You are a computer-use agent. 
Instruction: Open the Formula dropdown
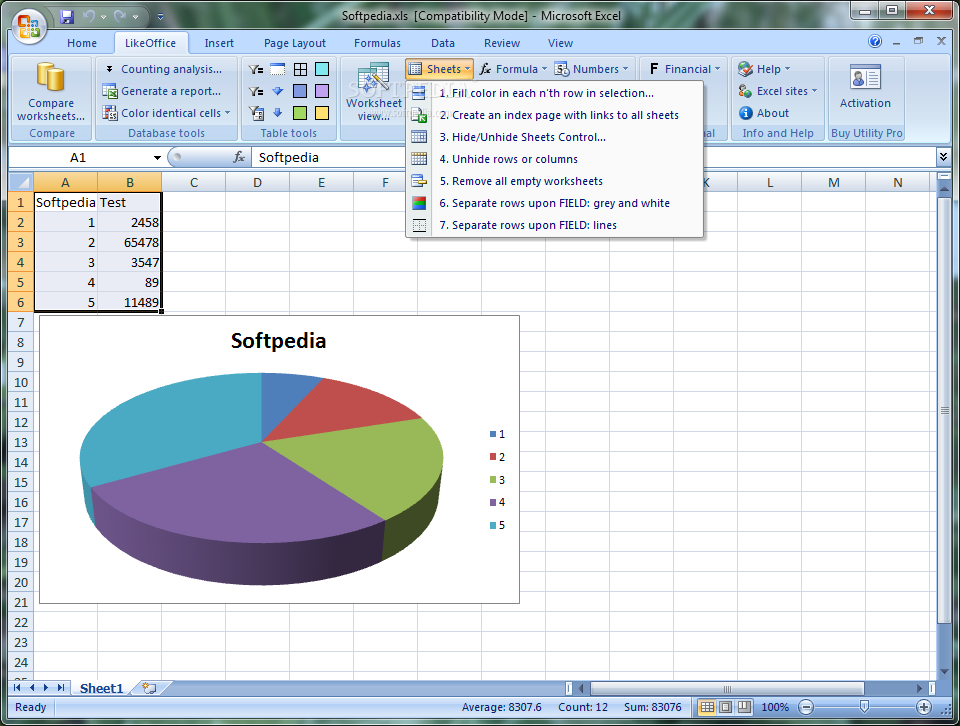(513, 69)
